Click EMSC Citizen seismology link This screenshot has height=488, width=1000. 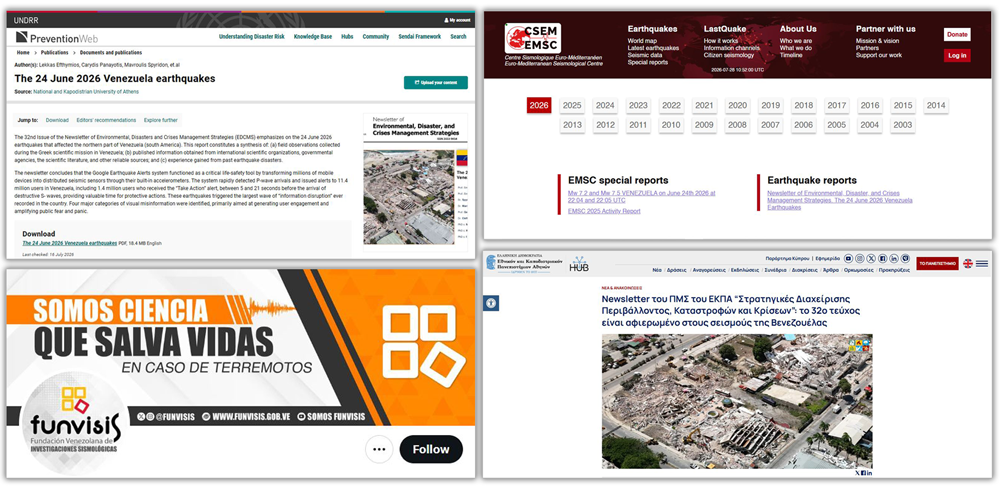click(x=729, y=55)
